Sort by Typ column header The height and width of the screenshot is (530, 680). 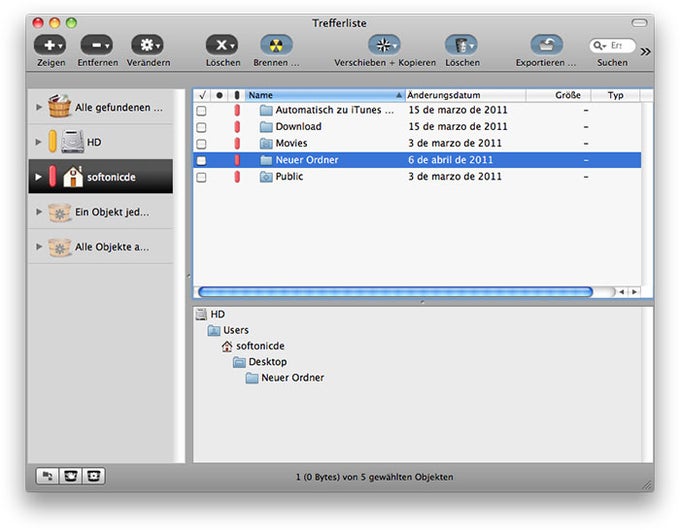point(615,95)
